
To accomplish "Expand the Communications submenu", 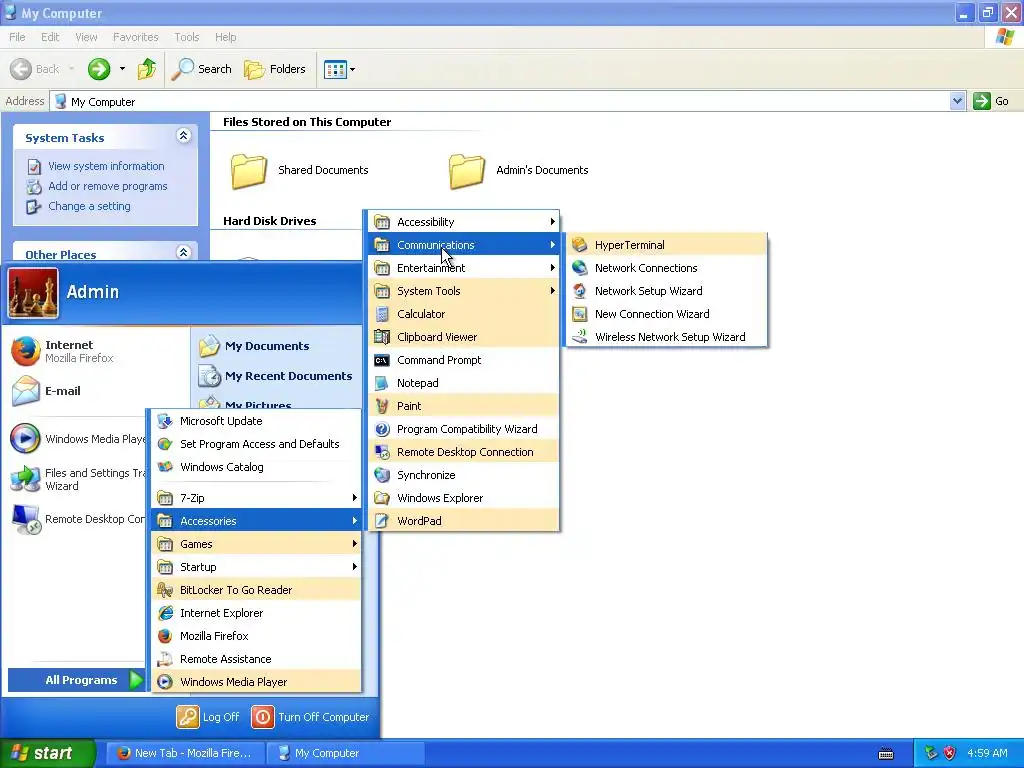I will (464, 245).
